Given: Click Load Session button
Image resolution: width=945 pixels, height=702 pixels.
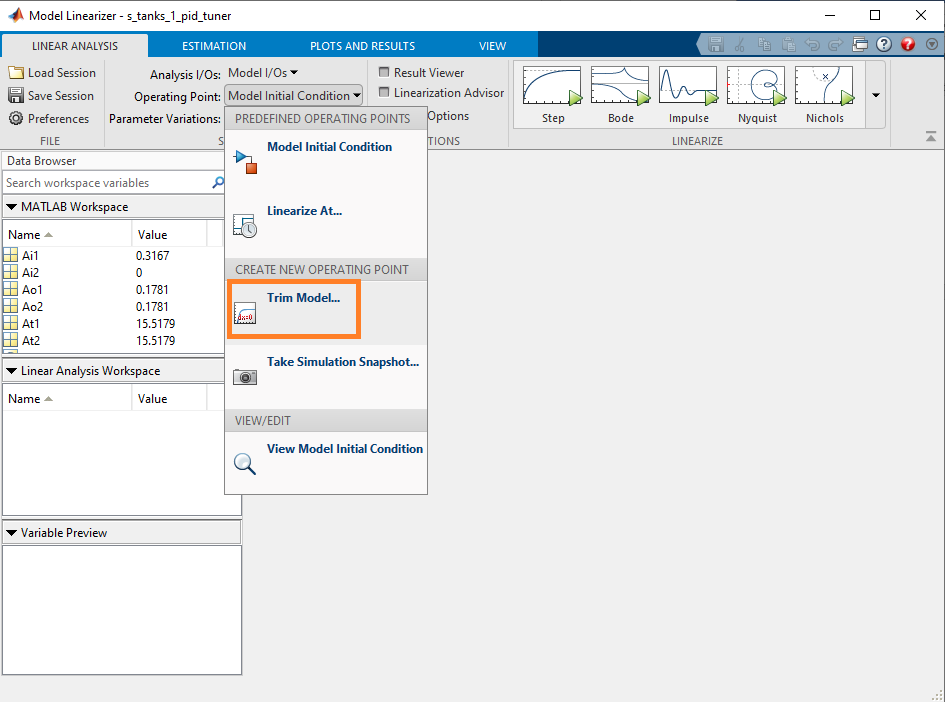Looking at the screenshot, I should pyautogui.click(x=52, y=73).
